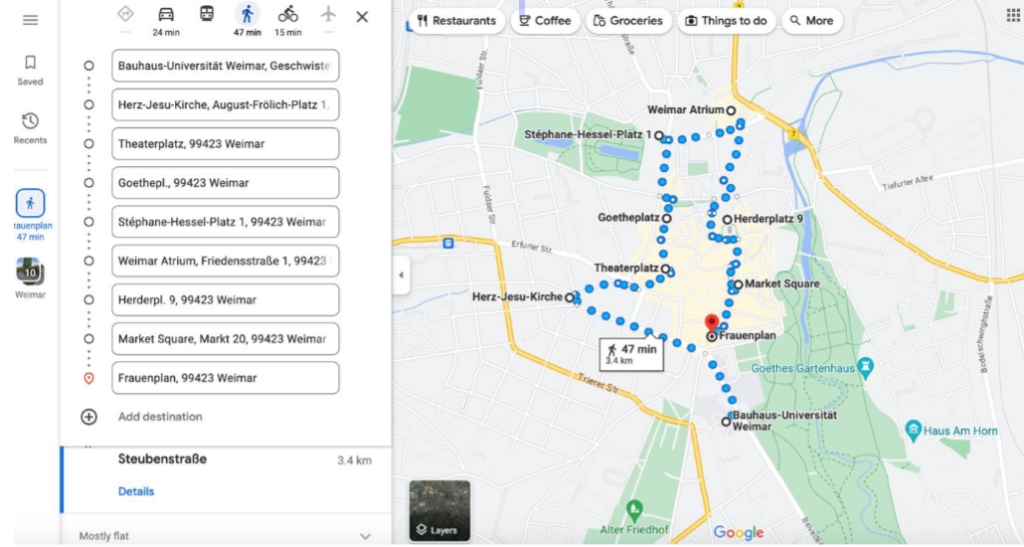Image resolution: width=1024 pixels, height=547 pixels.
Task: Open route Details link
Action: 136,492
